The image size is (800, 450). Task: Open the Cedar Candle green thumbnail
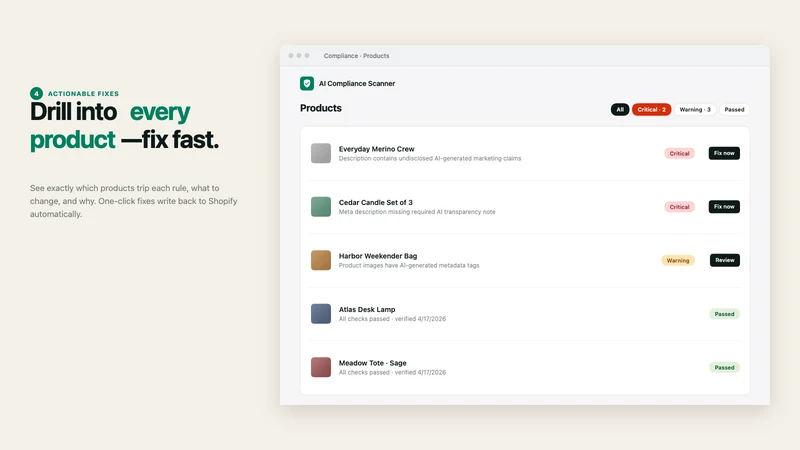[321, 207]
